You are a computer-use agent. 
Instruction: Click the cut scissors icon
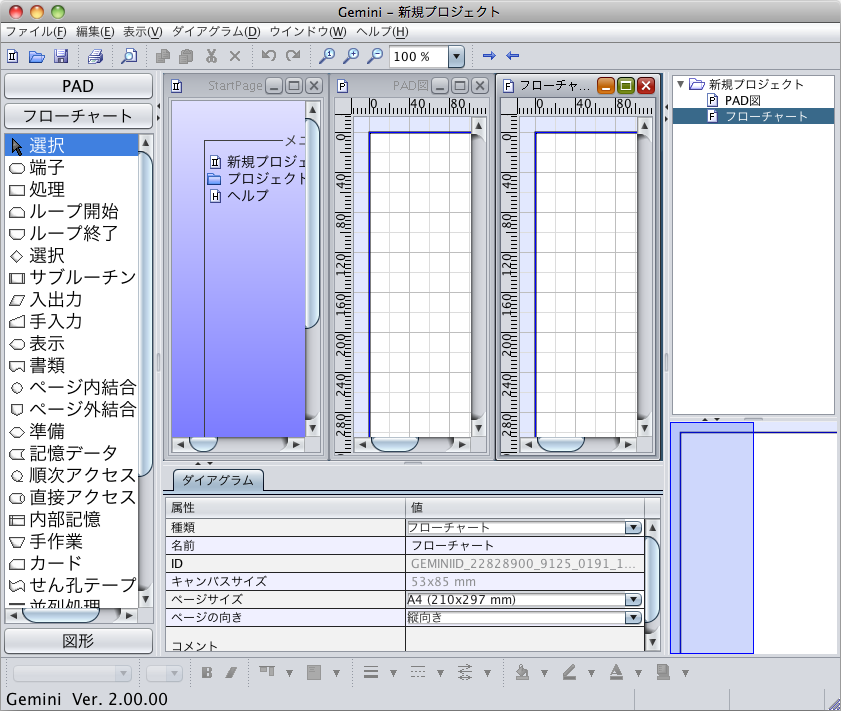(x=211, y=56)
